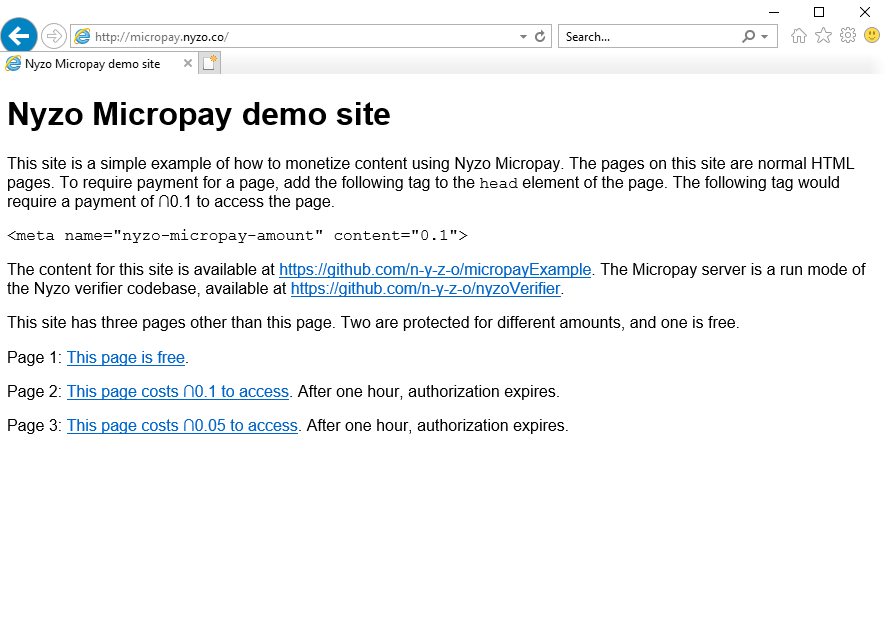This screenshot has height=628, width=887.
Task: Click the Forward navigation arrow
Action: click(54, 36)
